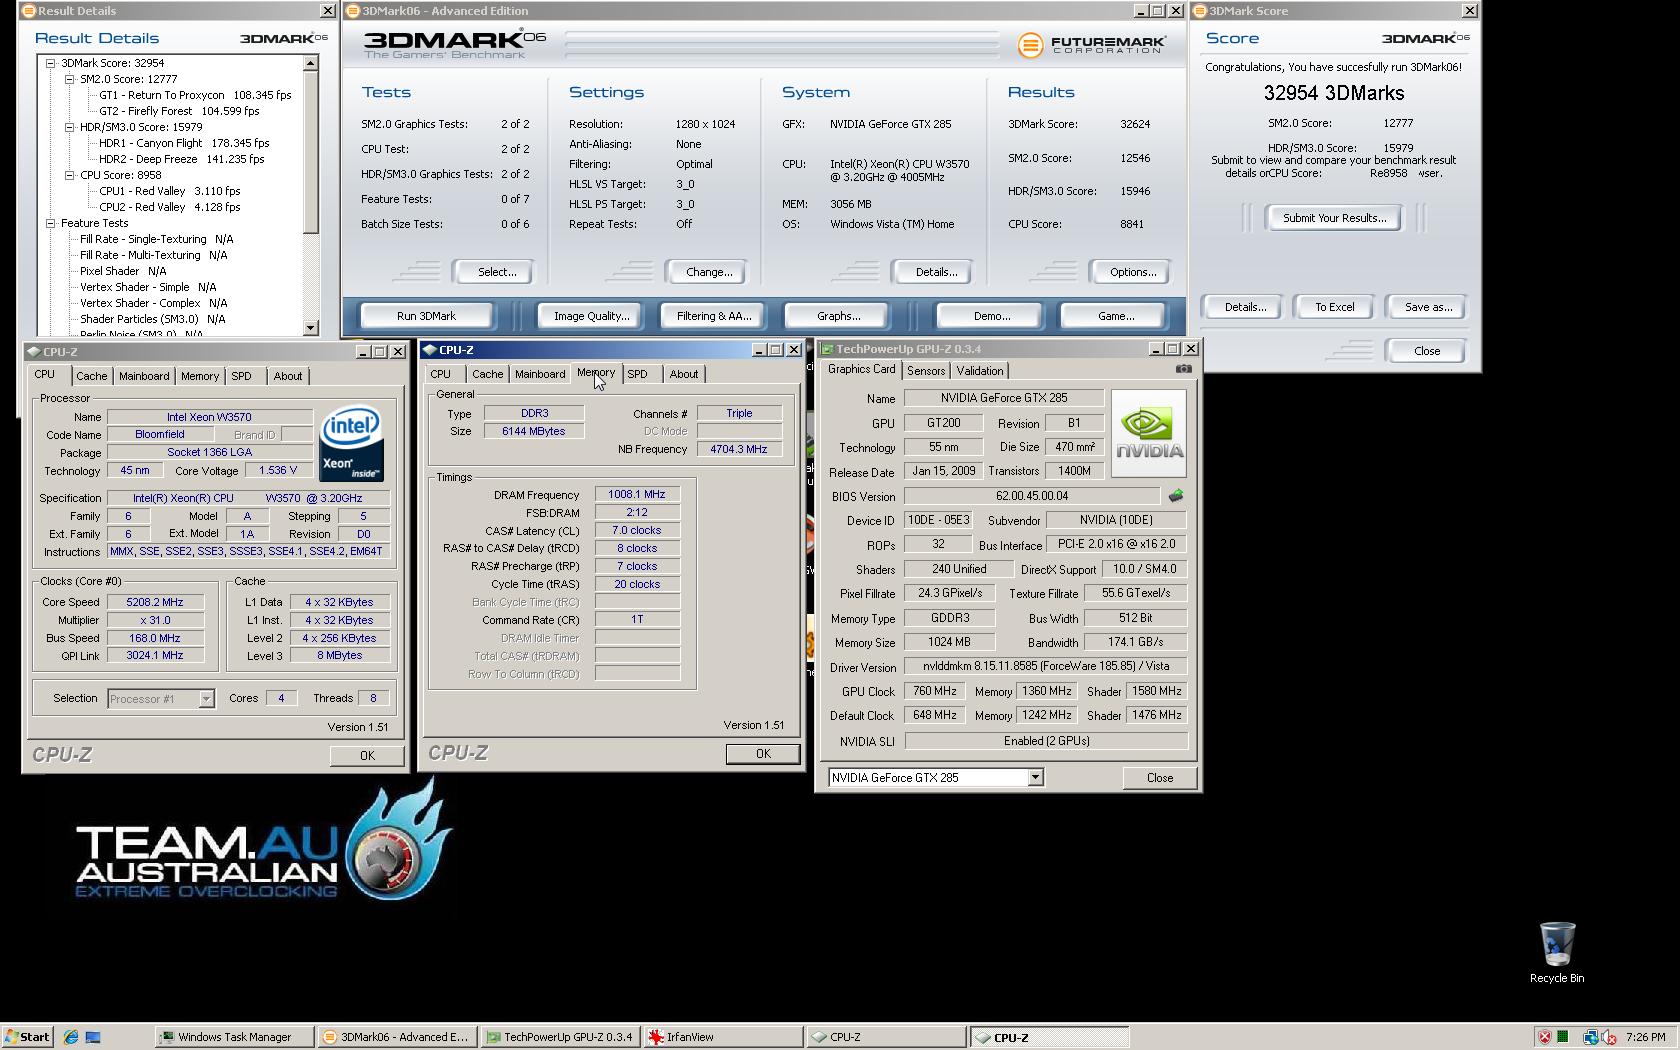
Task: Click the Intel Xeon logo in CPU-Z
Action: pos(351,443)
